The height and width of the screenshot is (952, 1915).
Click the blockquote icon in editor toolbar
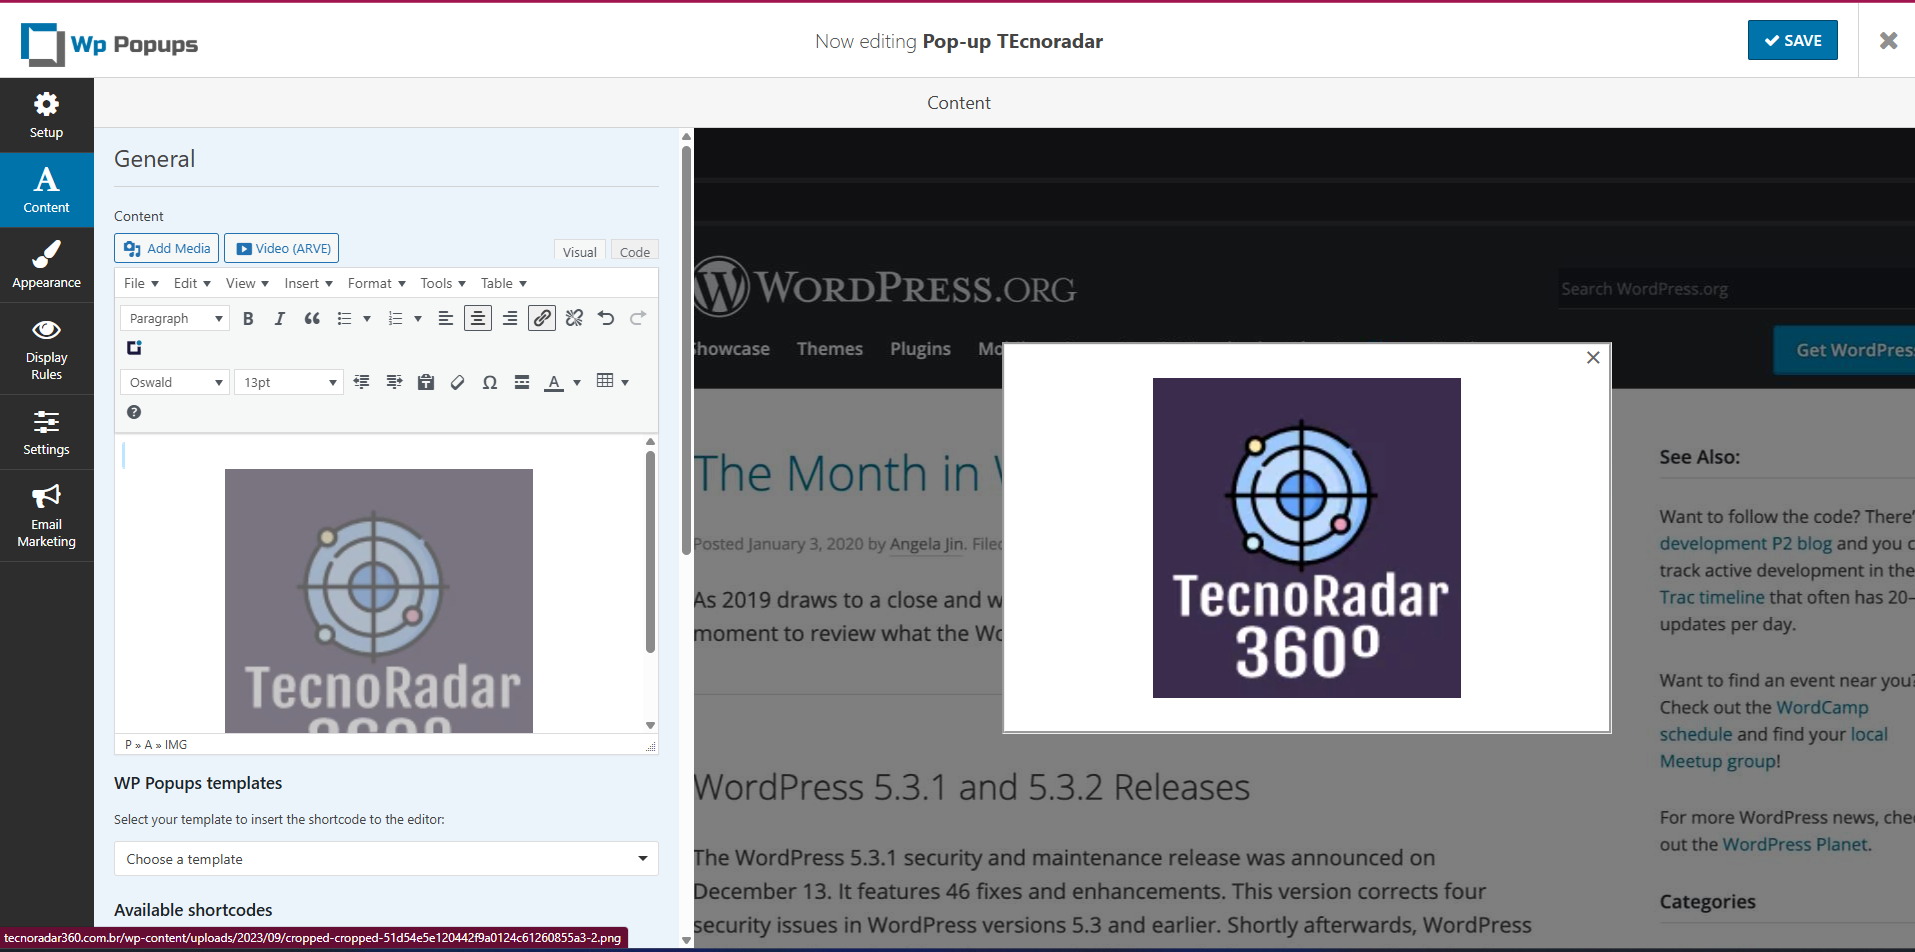tap(312, 319)
